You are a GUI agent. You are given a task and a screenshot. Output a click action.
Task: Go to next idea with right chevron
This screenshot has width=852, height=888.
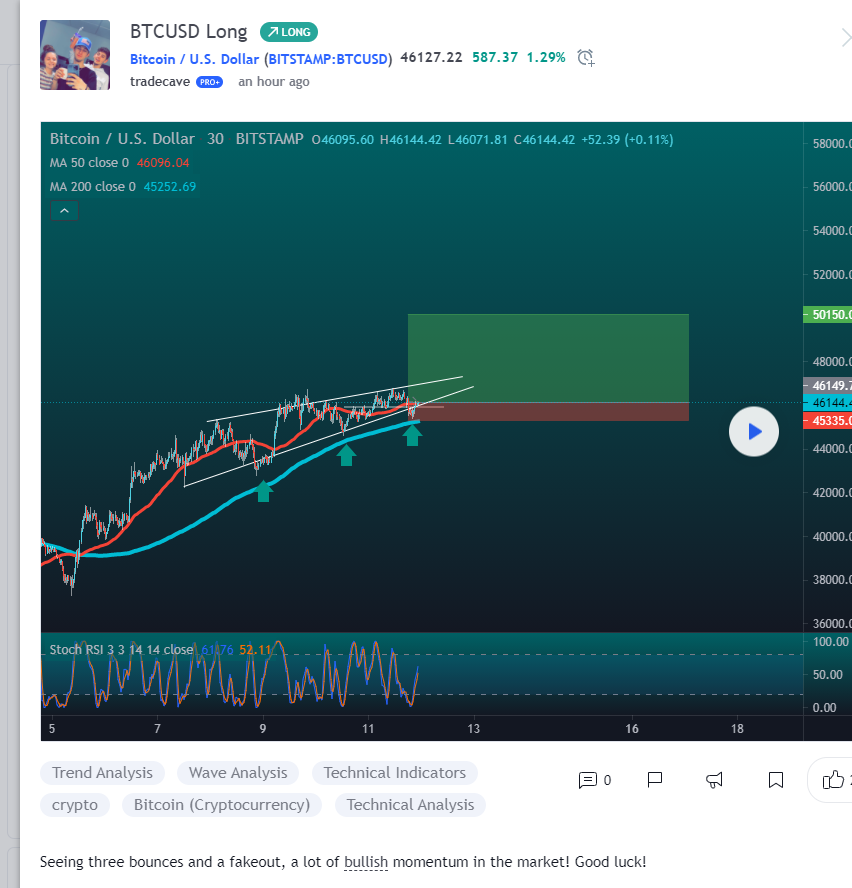tap(845, 38)
